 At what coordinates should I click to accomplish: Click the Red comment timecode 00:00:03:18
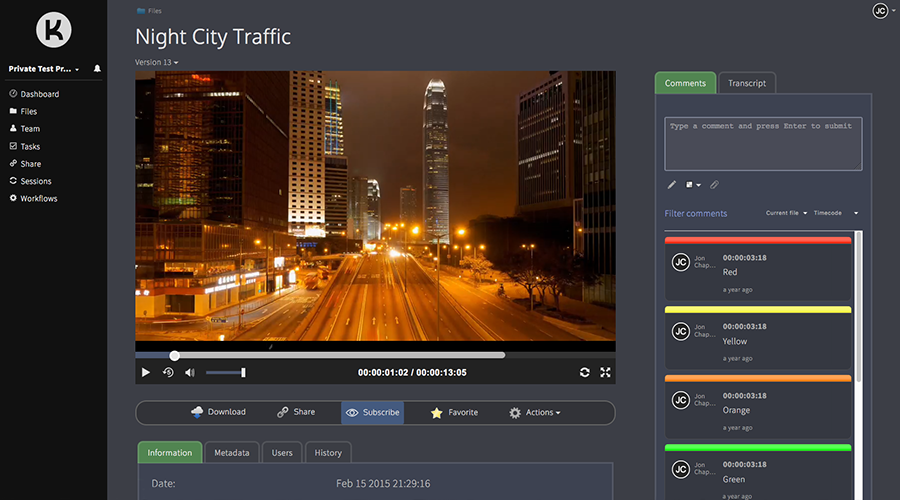pyautogui.click(x=744, y=258)
